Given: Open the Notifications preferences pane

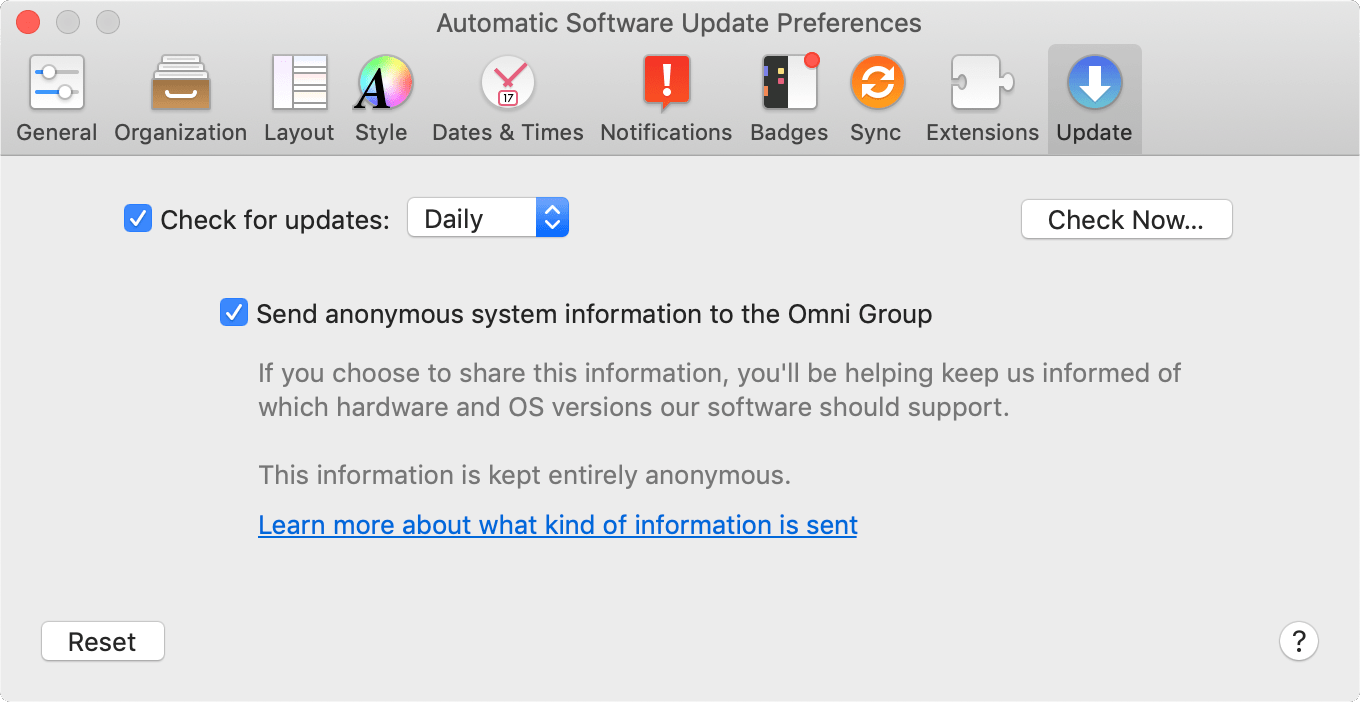Looking at the screenshot, I should pyautogui.click(x=666, y=100).
